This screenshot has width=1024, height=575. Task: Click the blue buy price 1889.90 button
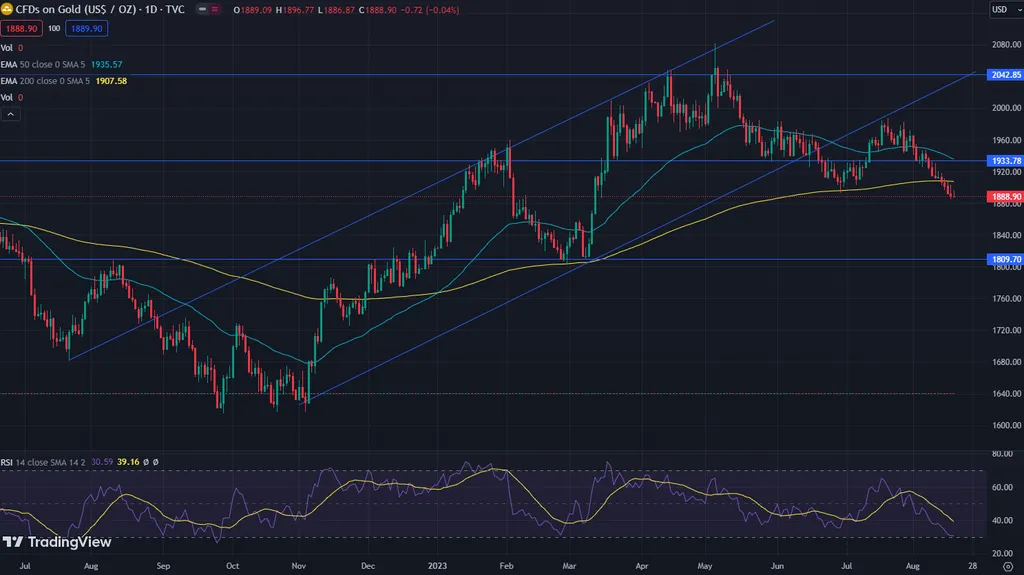point(85,29)
